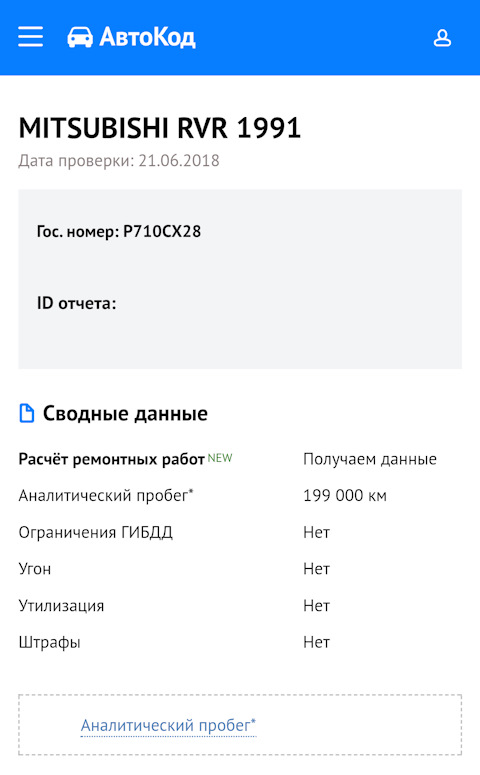Screen dimensions: 480x775
Task: Open the hamburger menu
Action: (30, 37)
